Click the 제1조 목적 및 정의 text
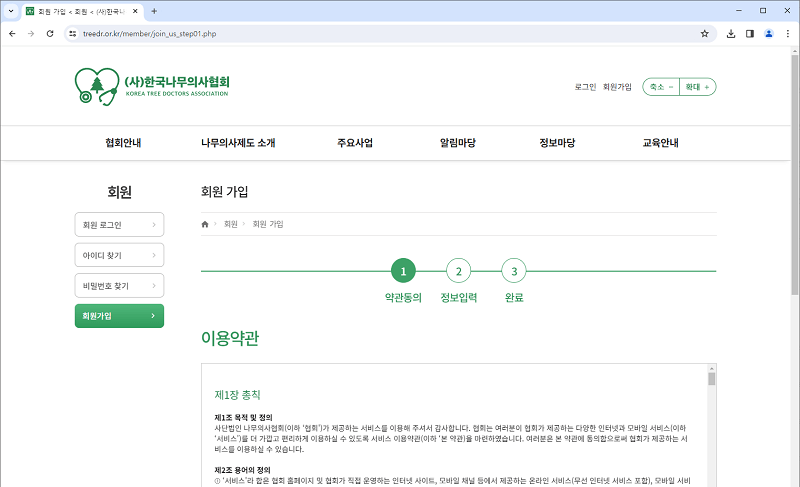The width and height of the screenshot is (800, 487). pos(243,417)
